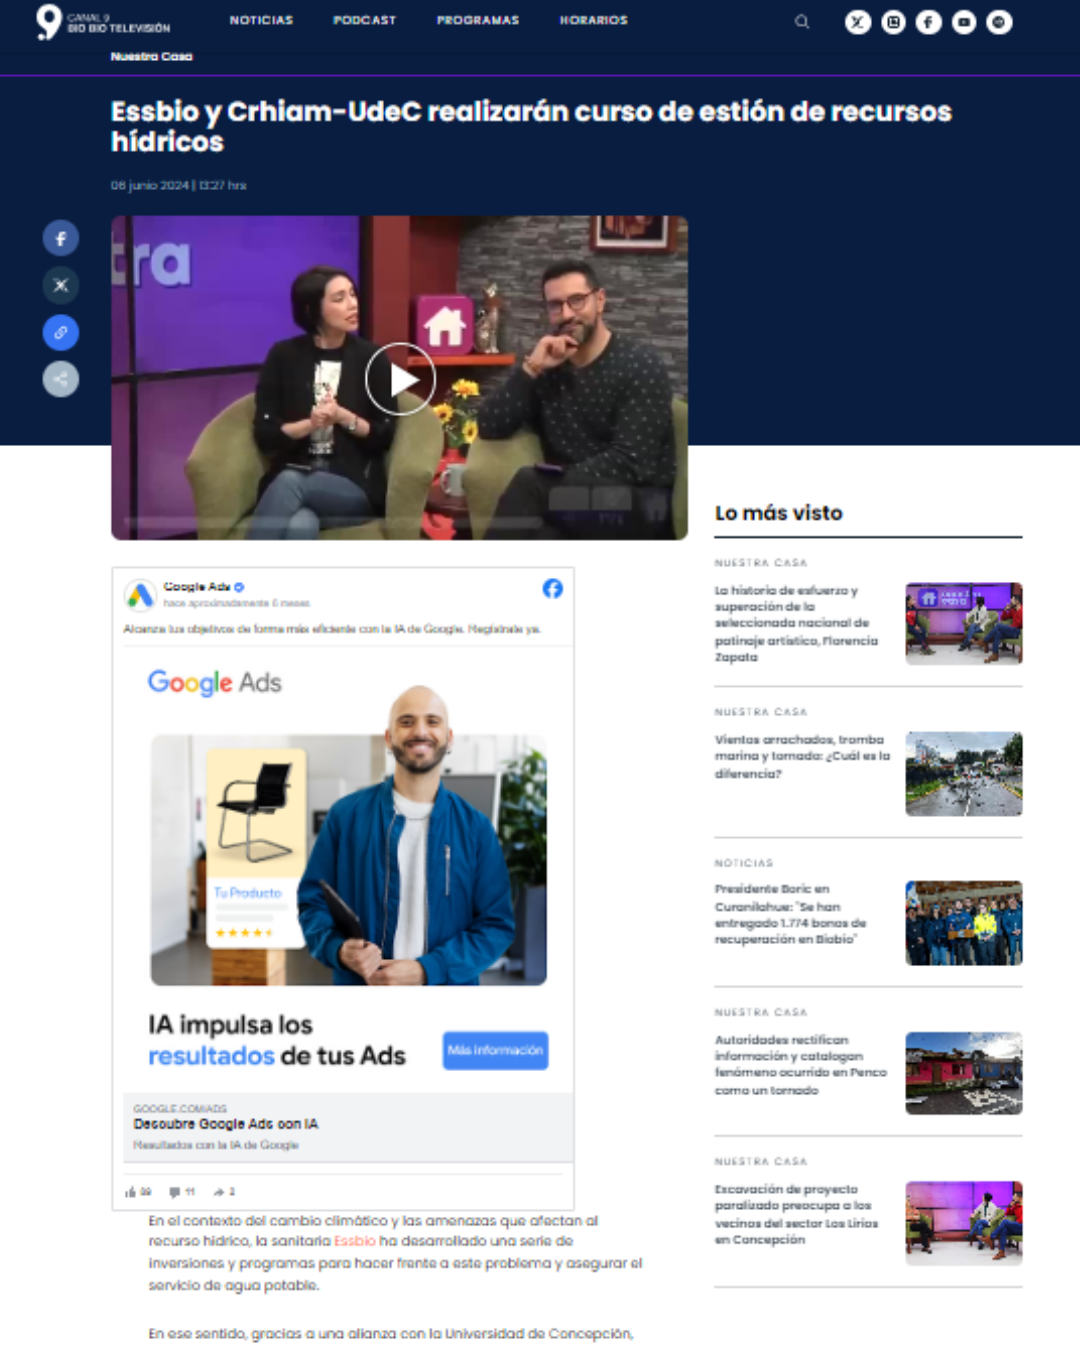Image resolution: width=1080 pixels, height=1350 pixels.
Task: Open the NOTICIAS menu
Action: 262,20
